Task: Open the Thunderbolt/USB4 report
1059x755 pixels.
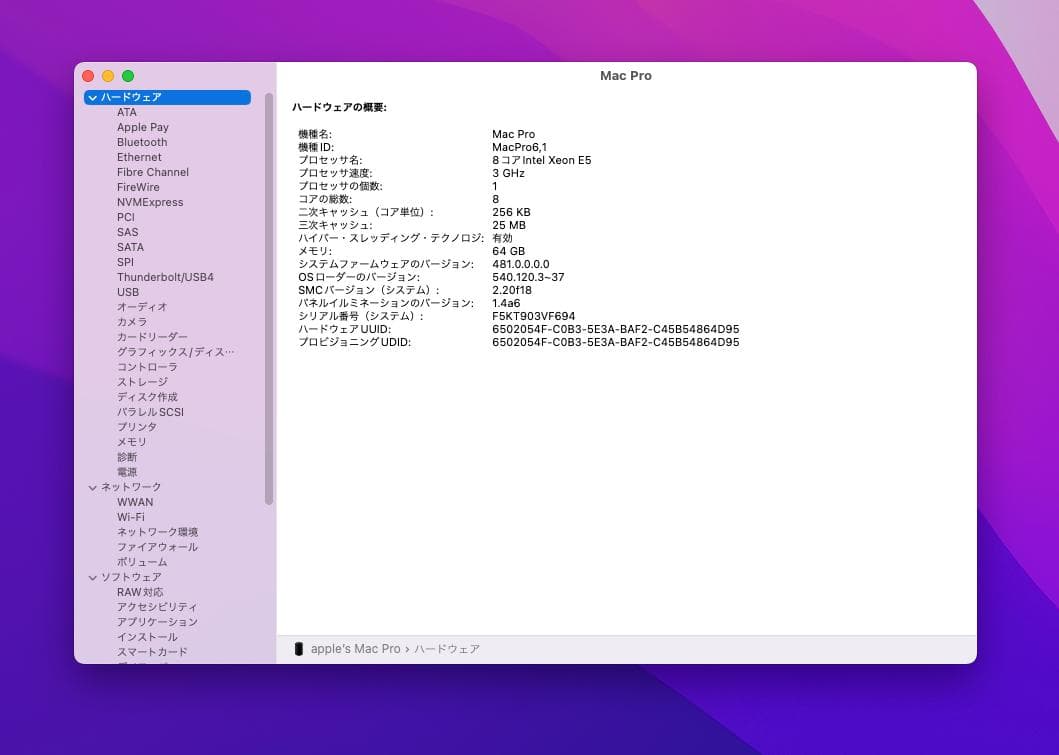Action: click(168, 277)
